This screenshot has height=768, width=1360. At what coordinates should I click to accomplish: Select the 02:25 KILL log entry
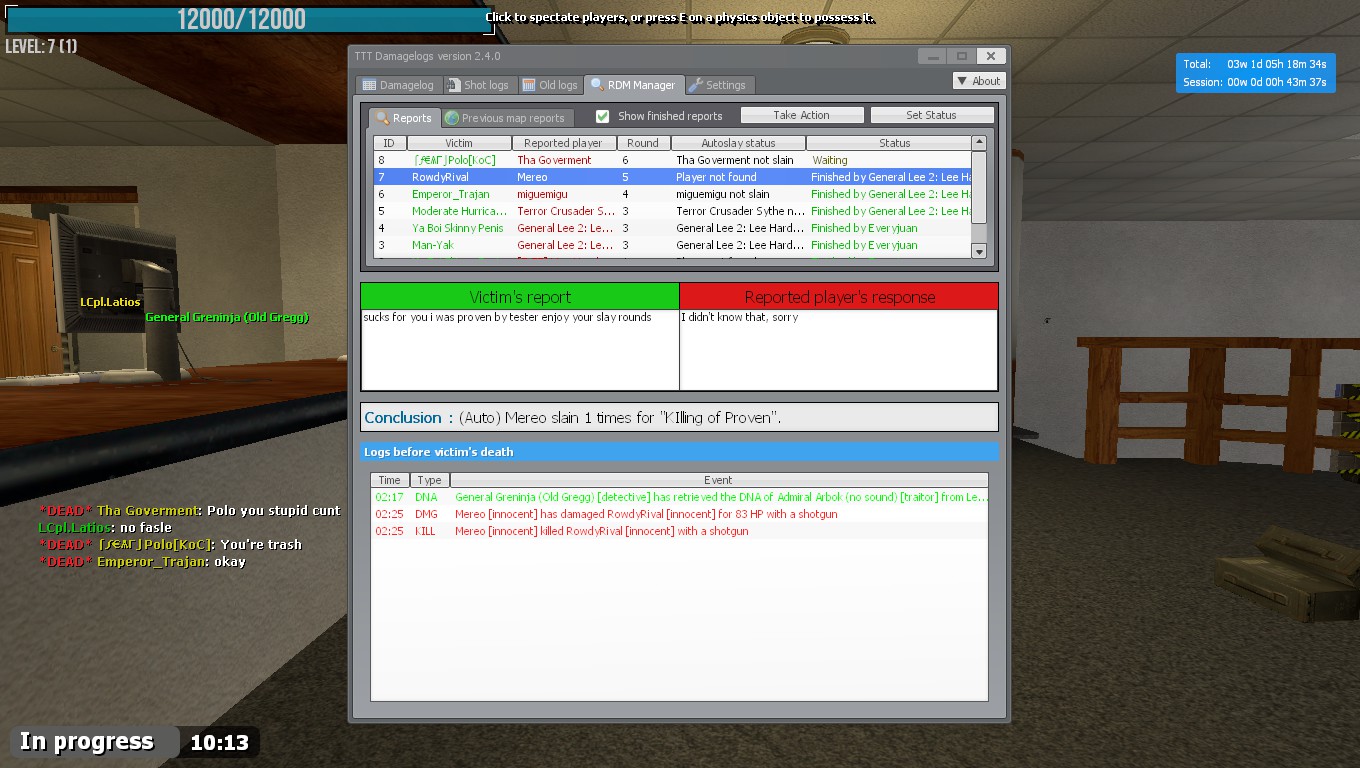[x=679, y=531]
